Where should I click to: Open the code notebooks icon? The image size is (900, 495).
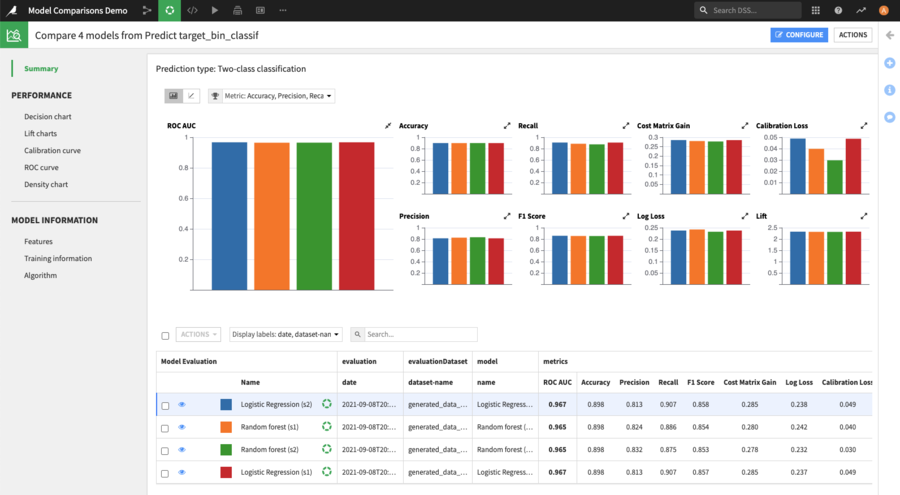click(x=192, y=10)
